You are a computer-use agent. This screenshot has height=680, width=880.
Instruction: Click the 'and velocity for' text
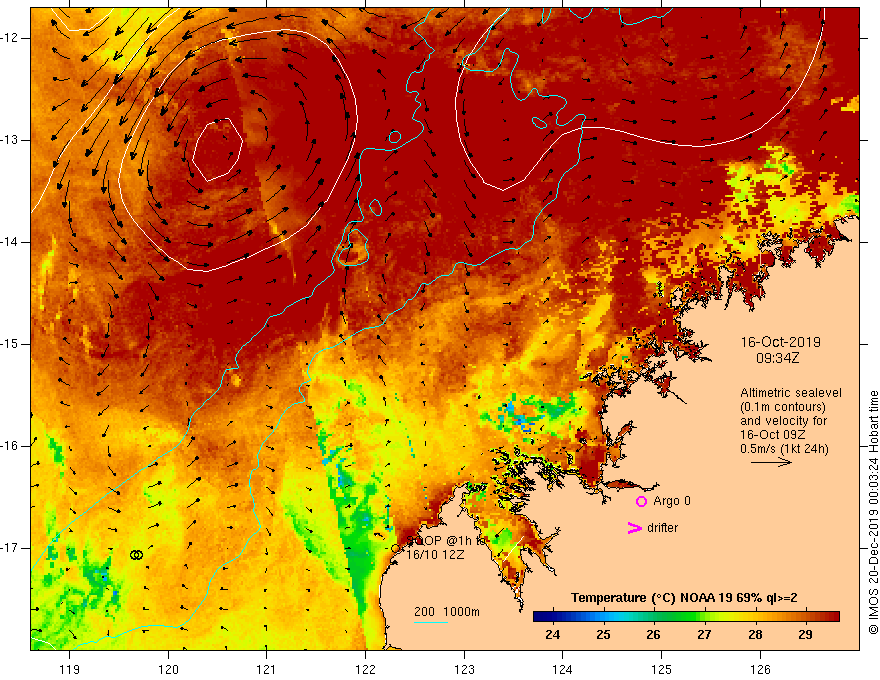783,421
